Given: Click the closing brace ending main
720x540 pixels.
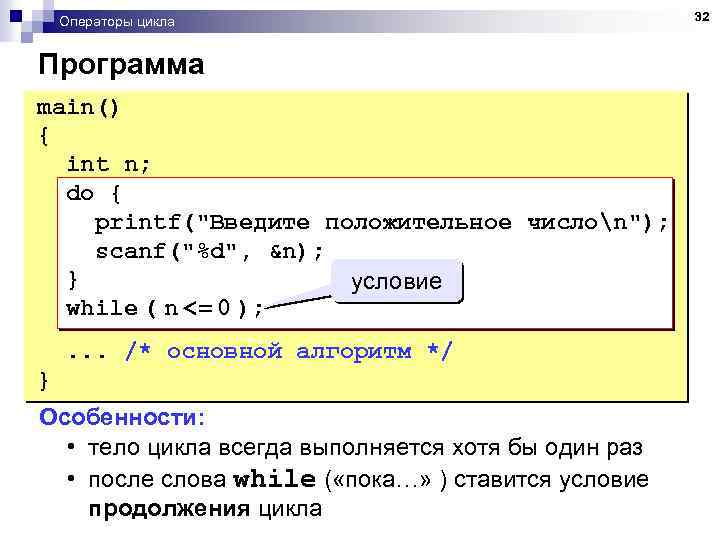Looking at the screenshot, I should (x=44, y=381).
